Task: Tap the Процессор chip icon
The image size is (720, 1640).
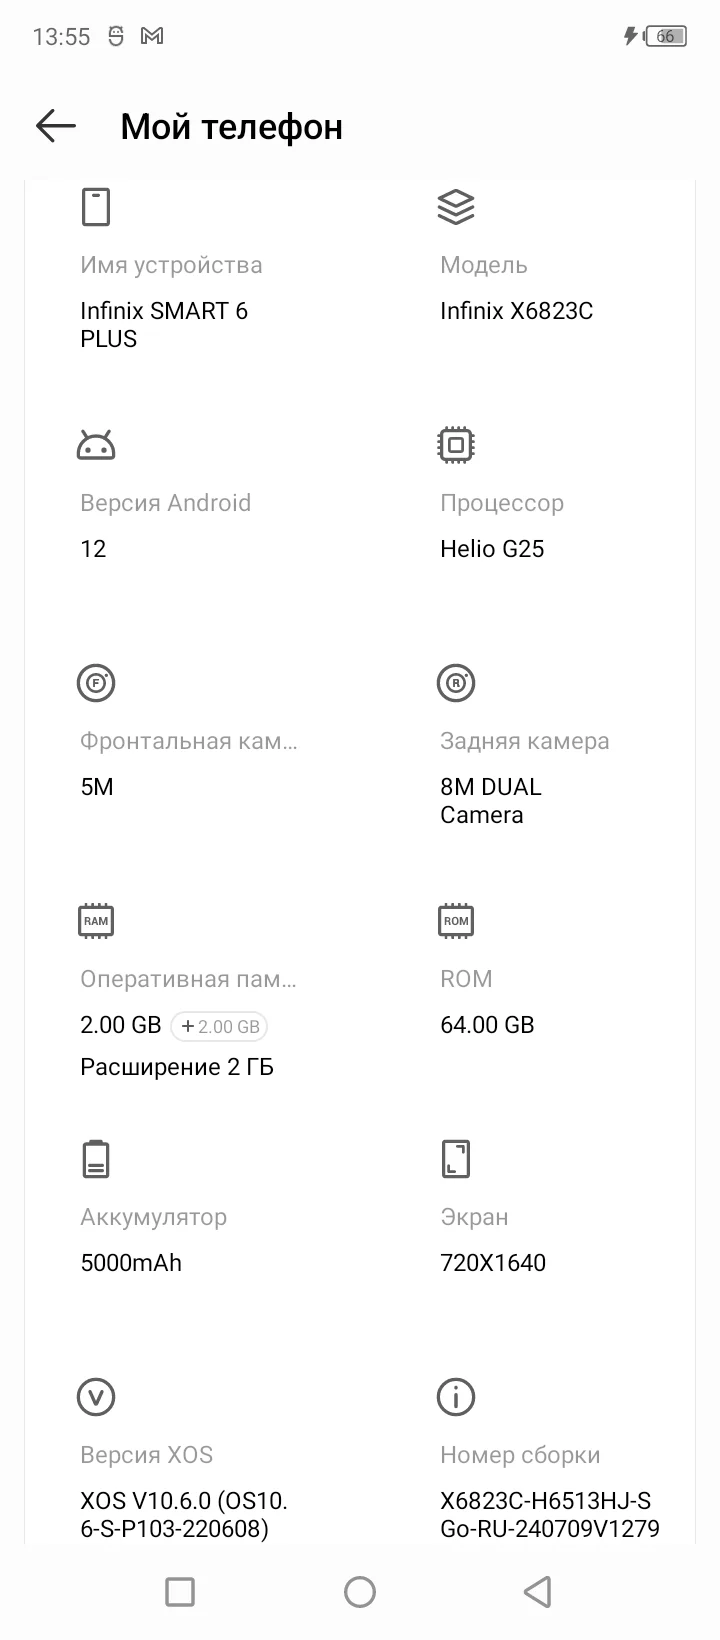Action: (456, 445)
